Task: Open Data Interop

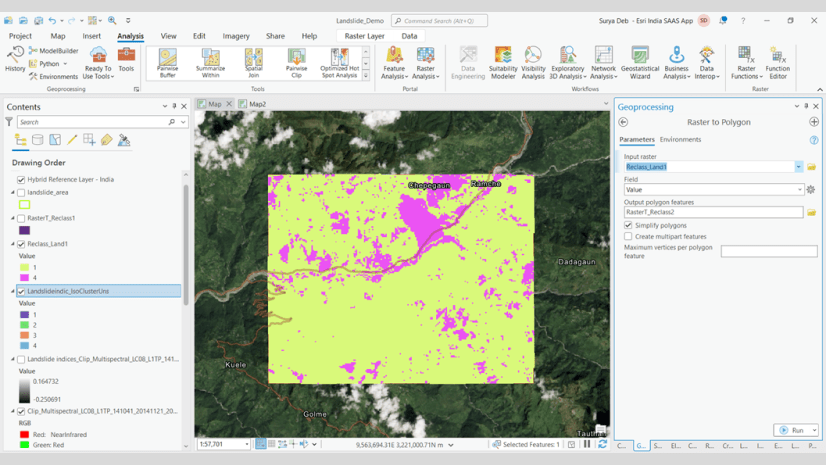Action: 707,63
